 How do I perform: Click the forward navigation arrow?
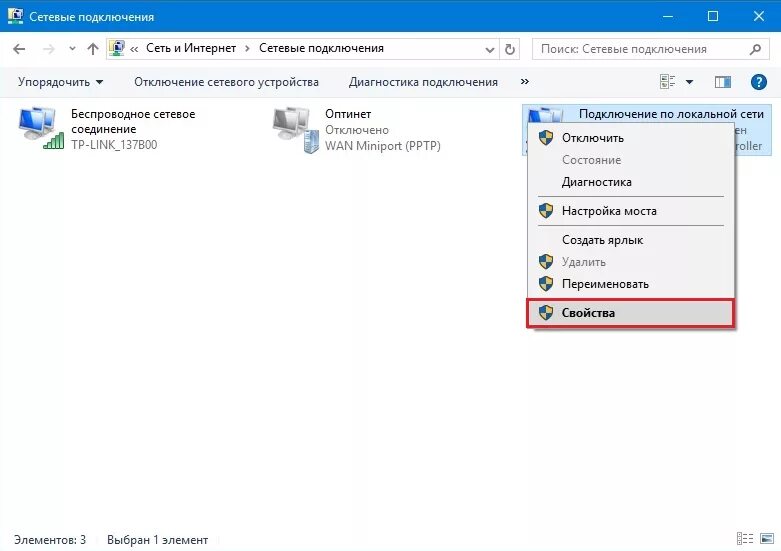(48, 49)
